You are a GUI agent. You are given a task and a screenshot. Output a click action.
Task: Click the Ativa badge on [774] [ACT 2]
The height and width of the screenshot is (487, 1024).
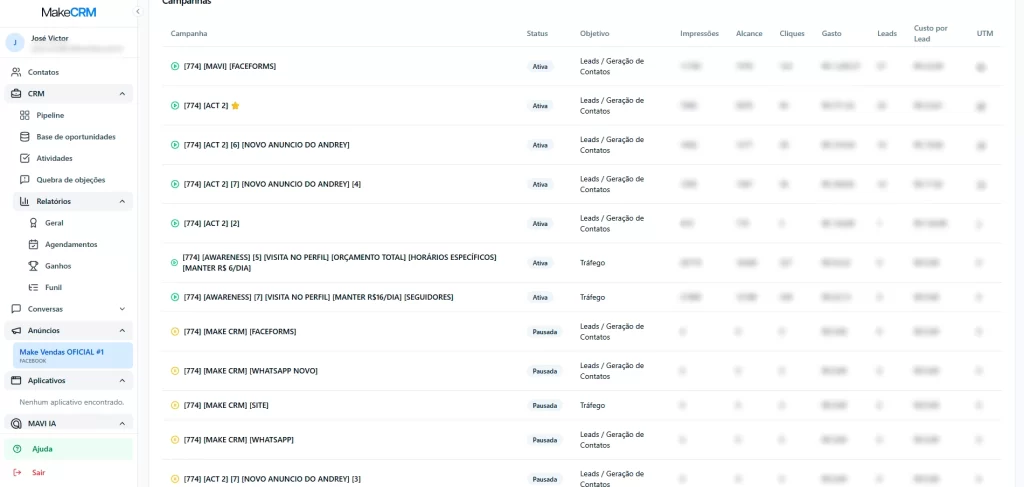coord(540,106)
